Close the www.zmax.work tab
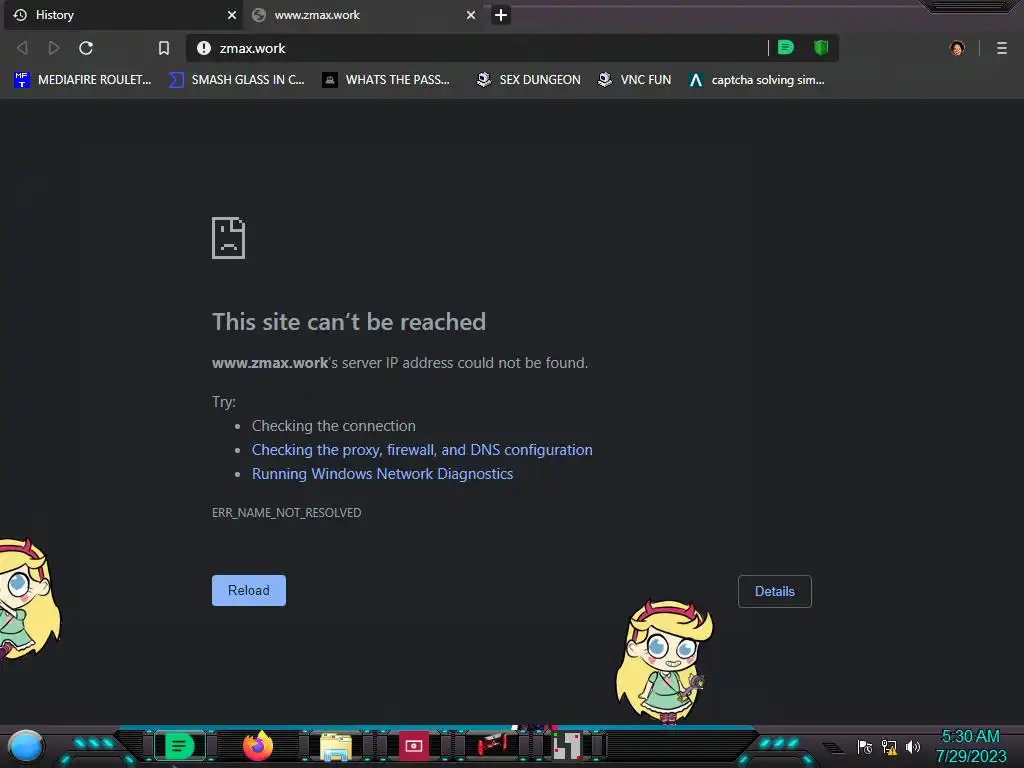The width and height of the screenshot is (1024, 768). click(x=471, y=15)
